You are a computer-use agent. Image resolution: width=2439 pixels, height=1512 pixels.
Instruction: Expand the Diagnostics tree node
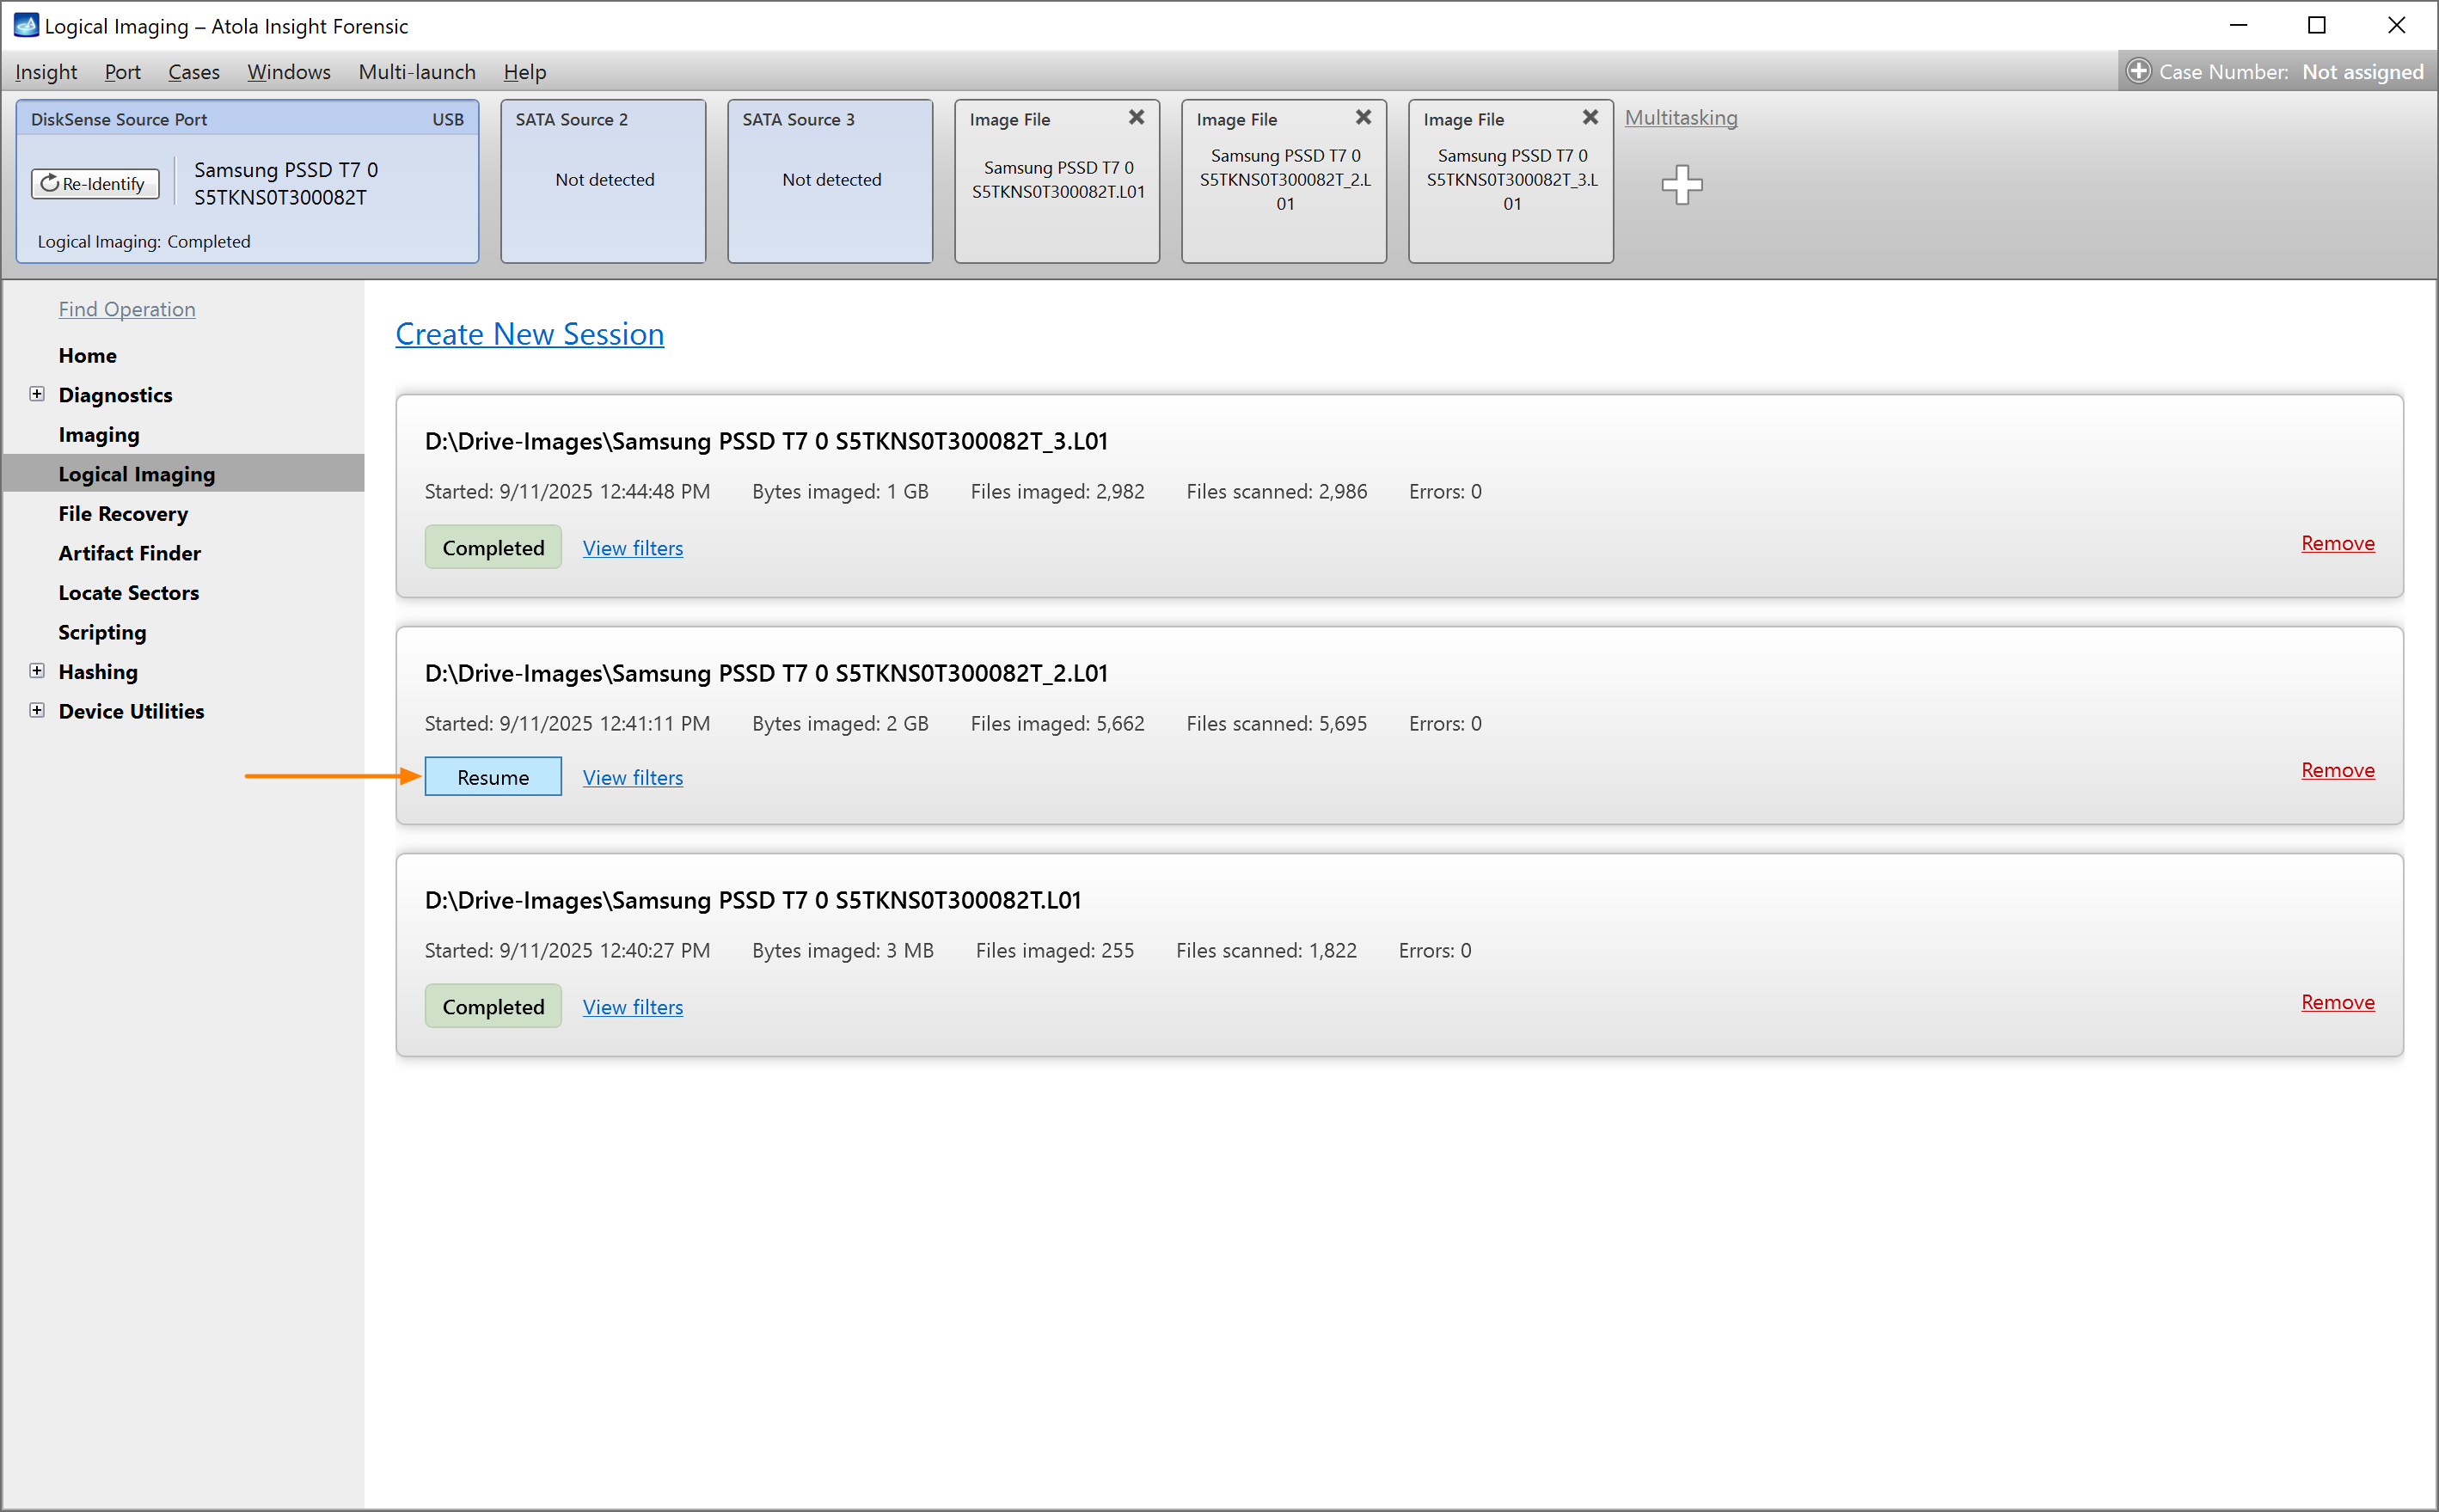click(37, 394)
